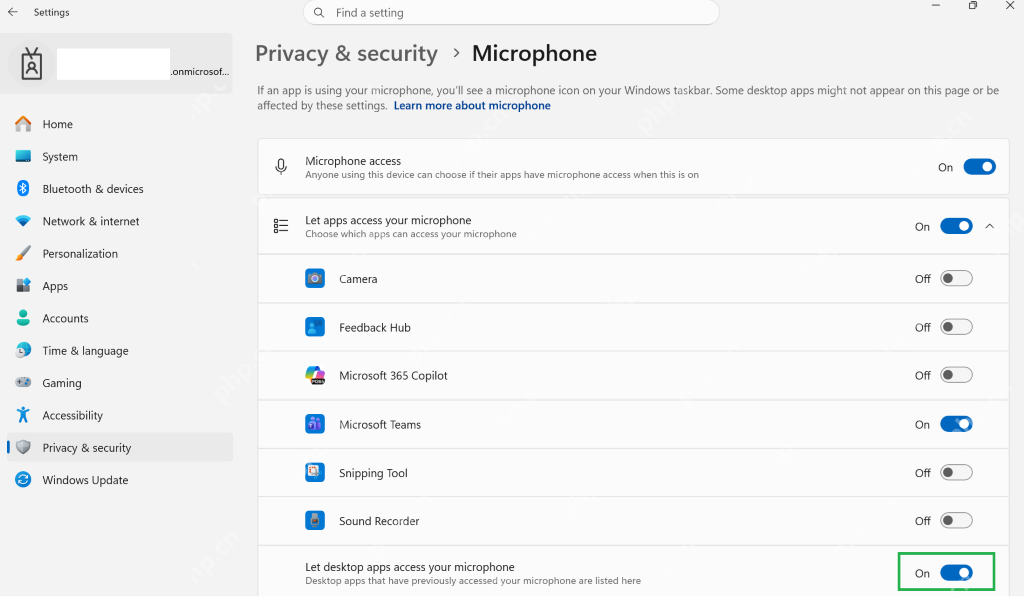Enable microphone for Snipping Tool
Image resolution: width=1024 pixels, height=598 pixels.
pos(956,472)
